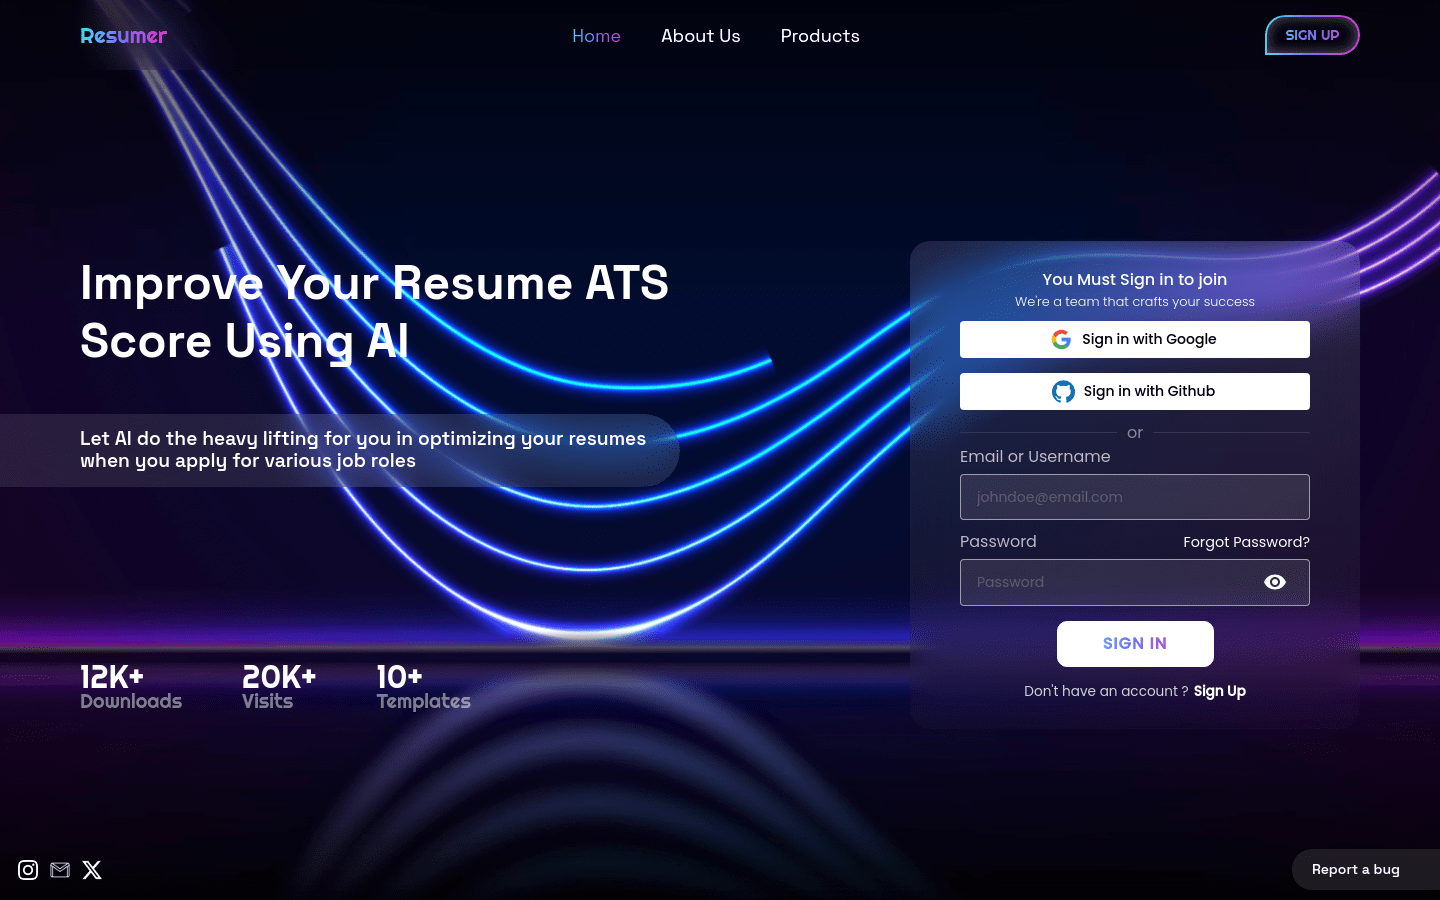This screenshot has height=900, width=1440.
Task: Click the 12K+ Downloads stat
Action: [131, 688]
